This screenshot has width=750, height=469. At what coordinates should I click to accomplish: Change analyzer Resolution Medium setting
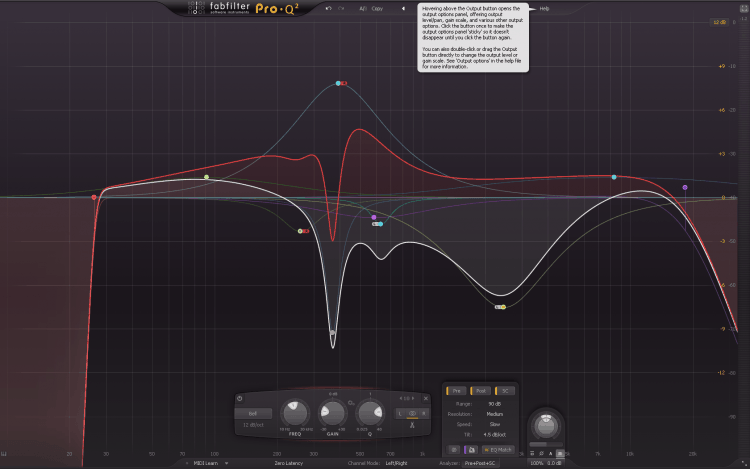click(x=495, y=414)
